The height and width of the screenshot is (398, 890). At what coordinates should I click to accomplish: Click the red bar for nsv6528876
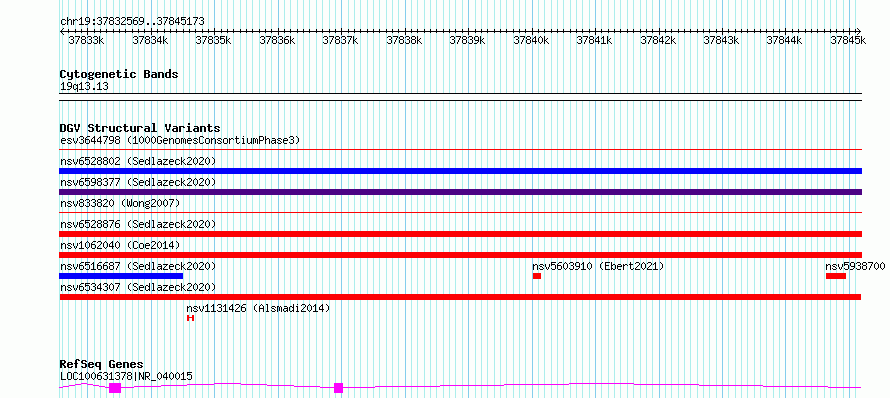(460, 234)
